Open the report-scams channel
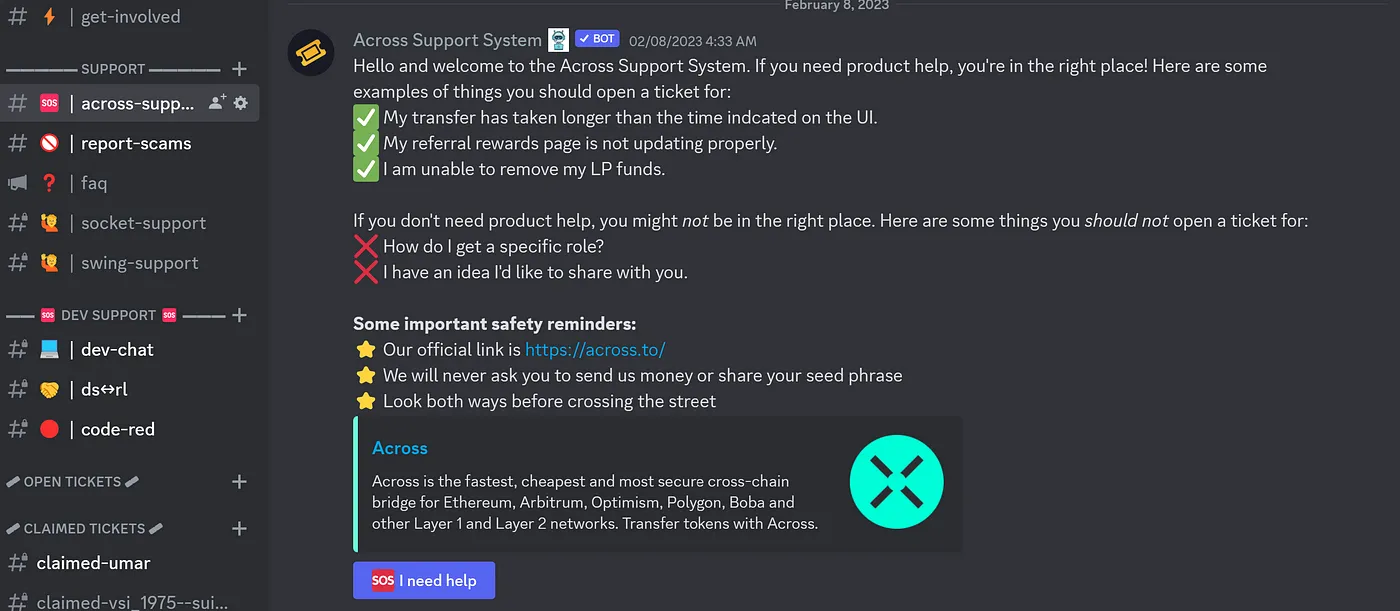The height and width of the screenshot is (611, 1400). (x=135, y=143)
